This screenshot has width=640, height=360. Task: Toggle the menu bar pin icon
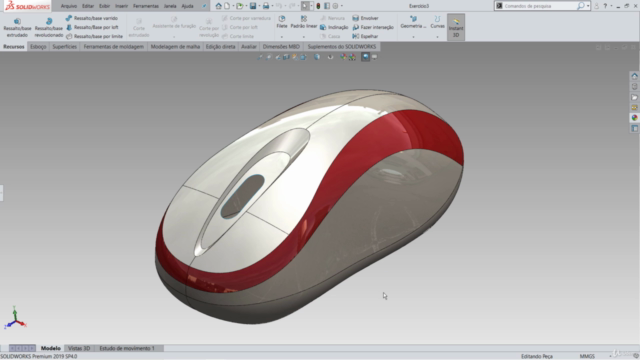pos(204,6)
